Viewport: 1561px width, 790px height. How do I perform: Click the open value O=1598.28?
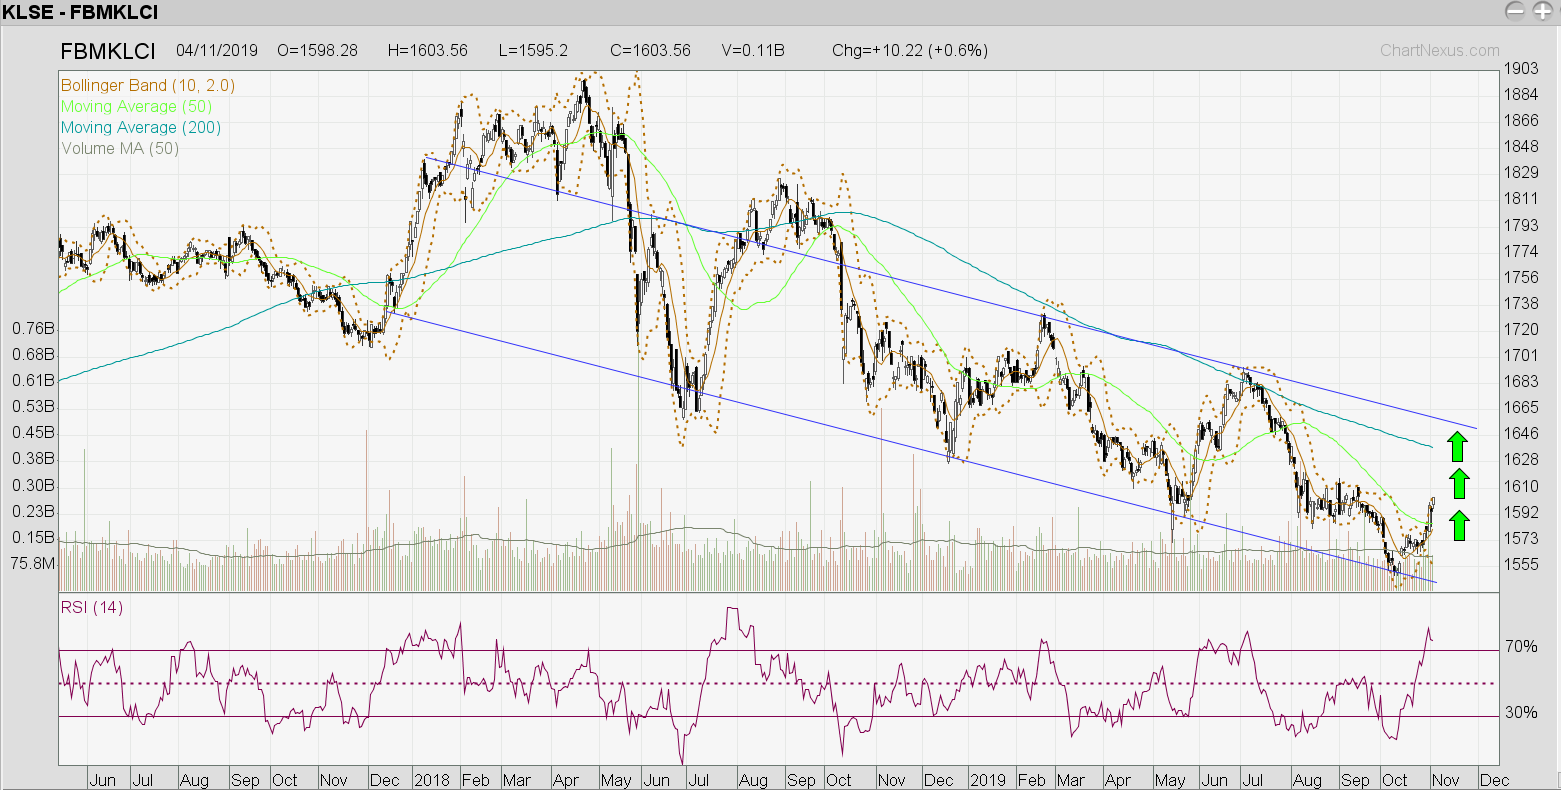[x=317, y=50]
